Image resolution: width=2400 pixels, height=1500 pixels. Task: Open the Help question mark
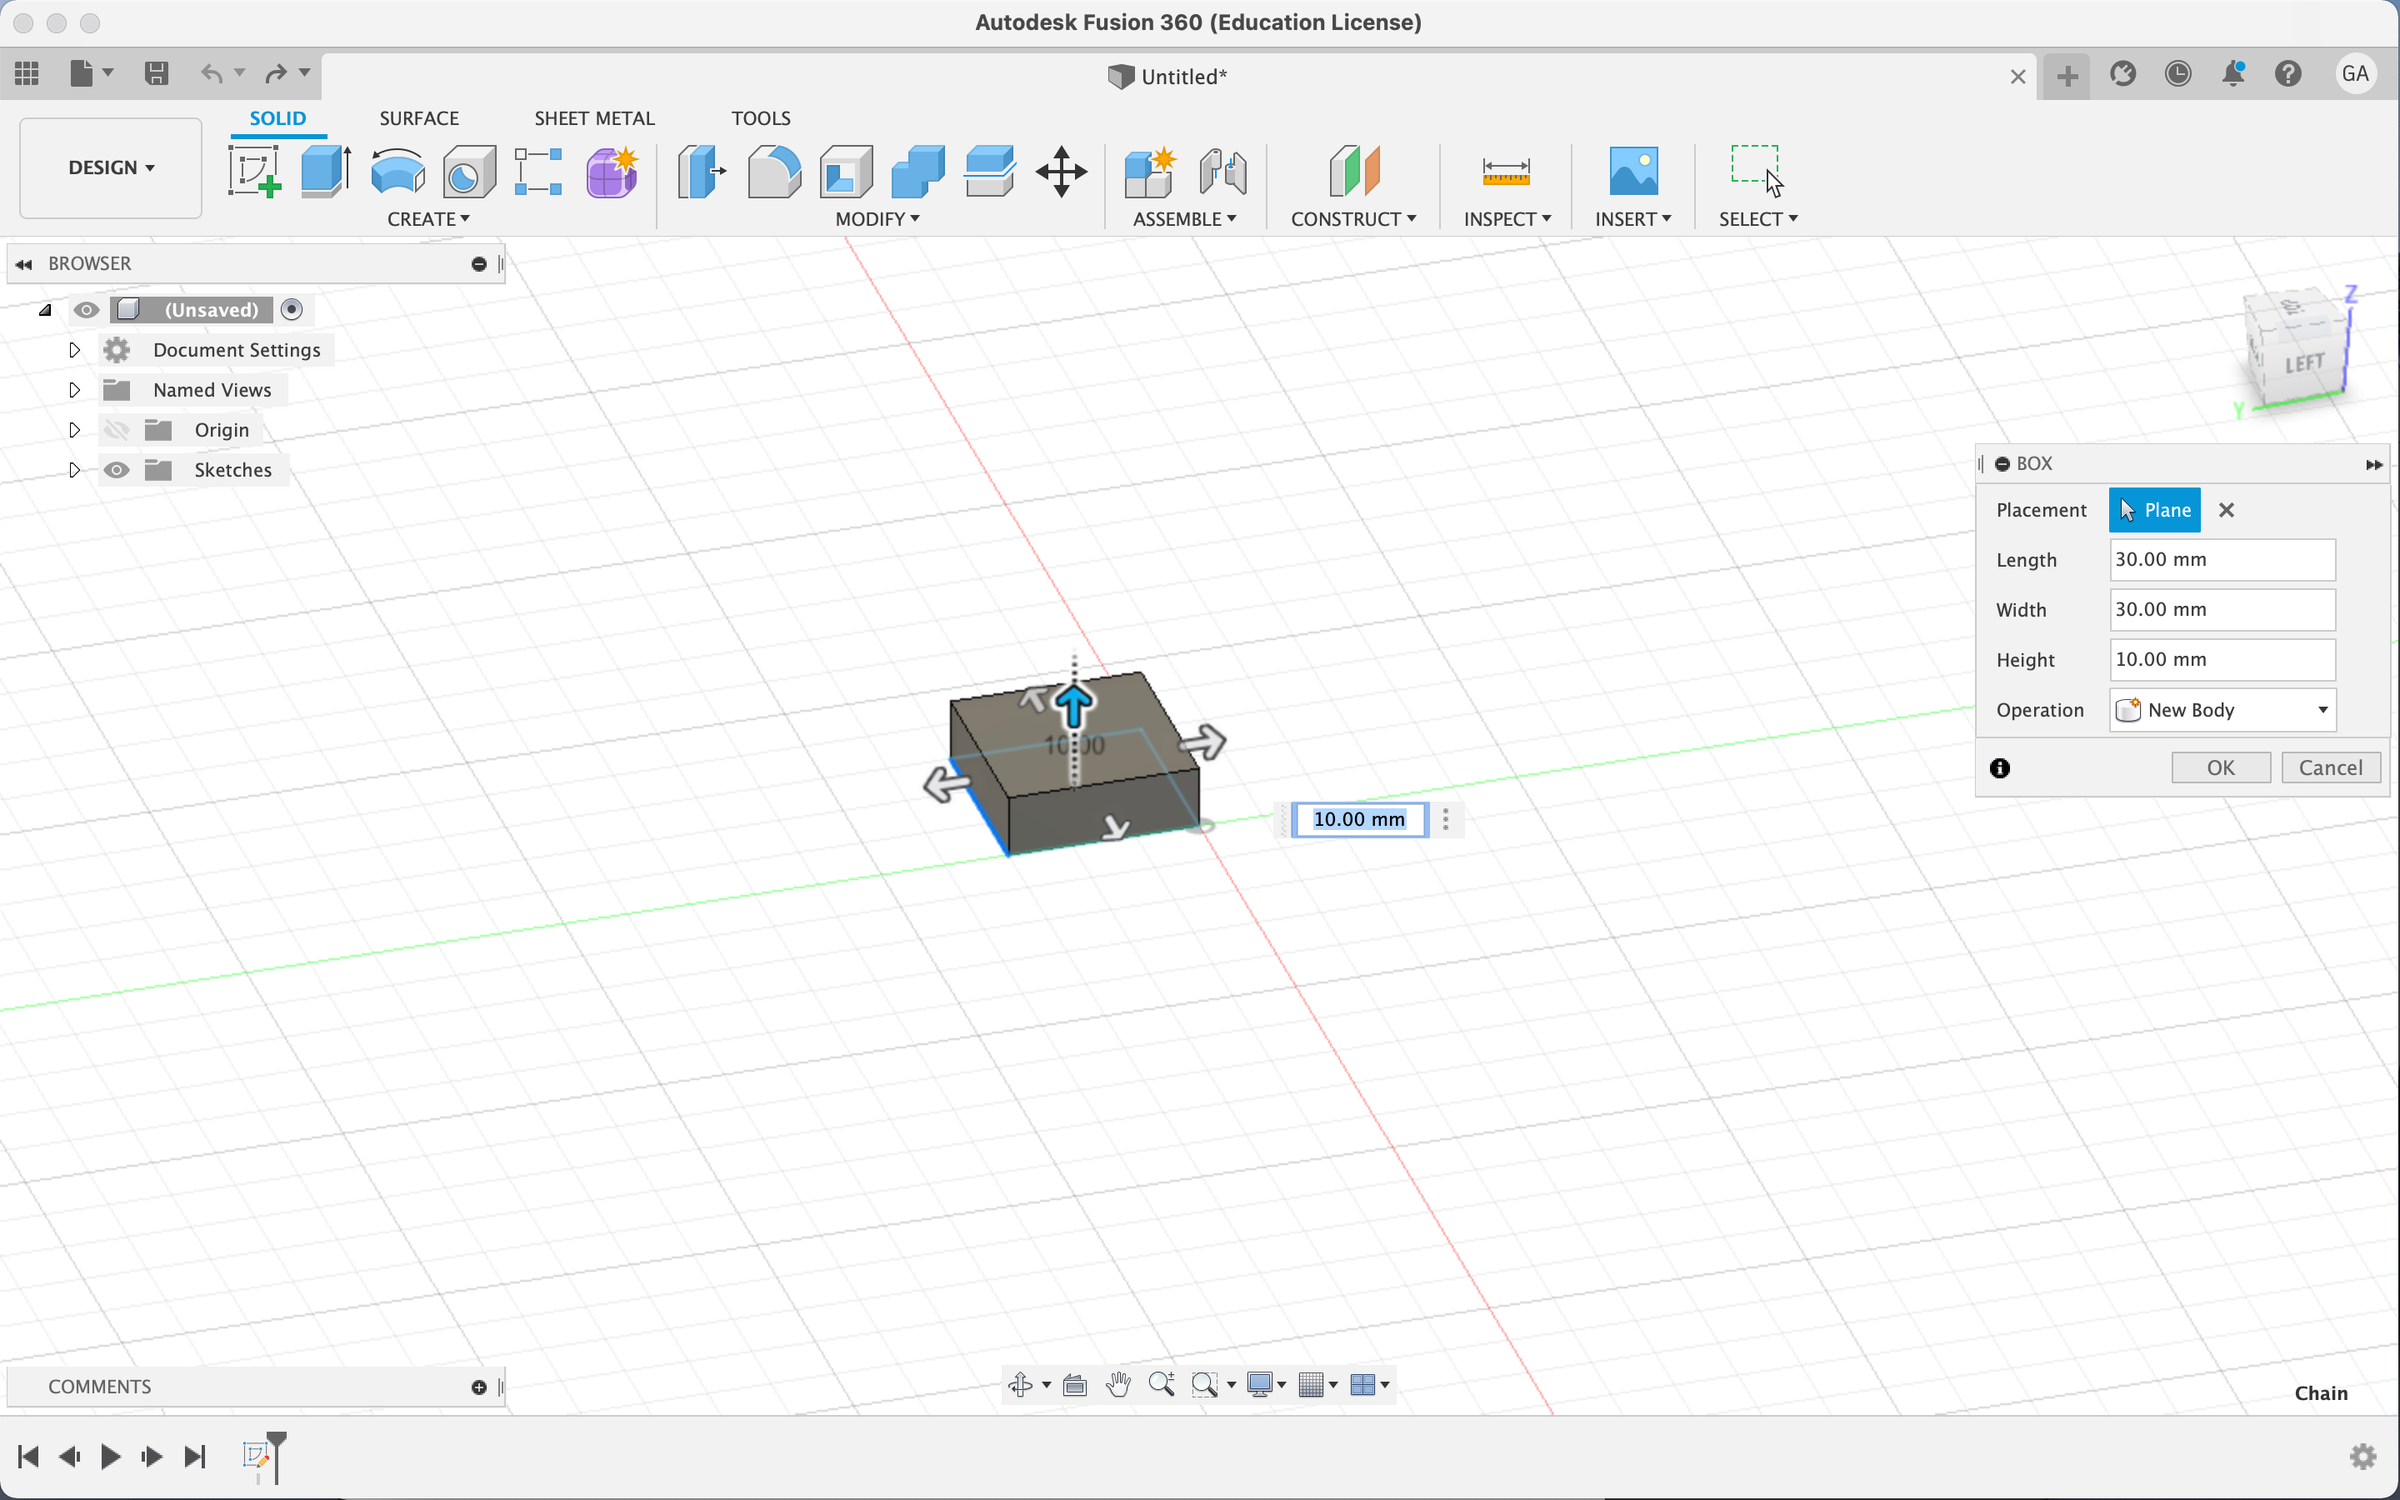[x=2288, y=73]
